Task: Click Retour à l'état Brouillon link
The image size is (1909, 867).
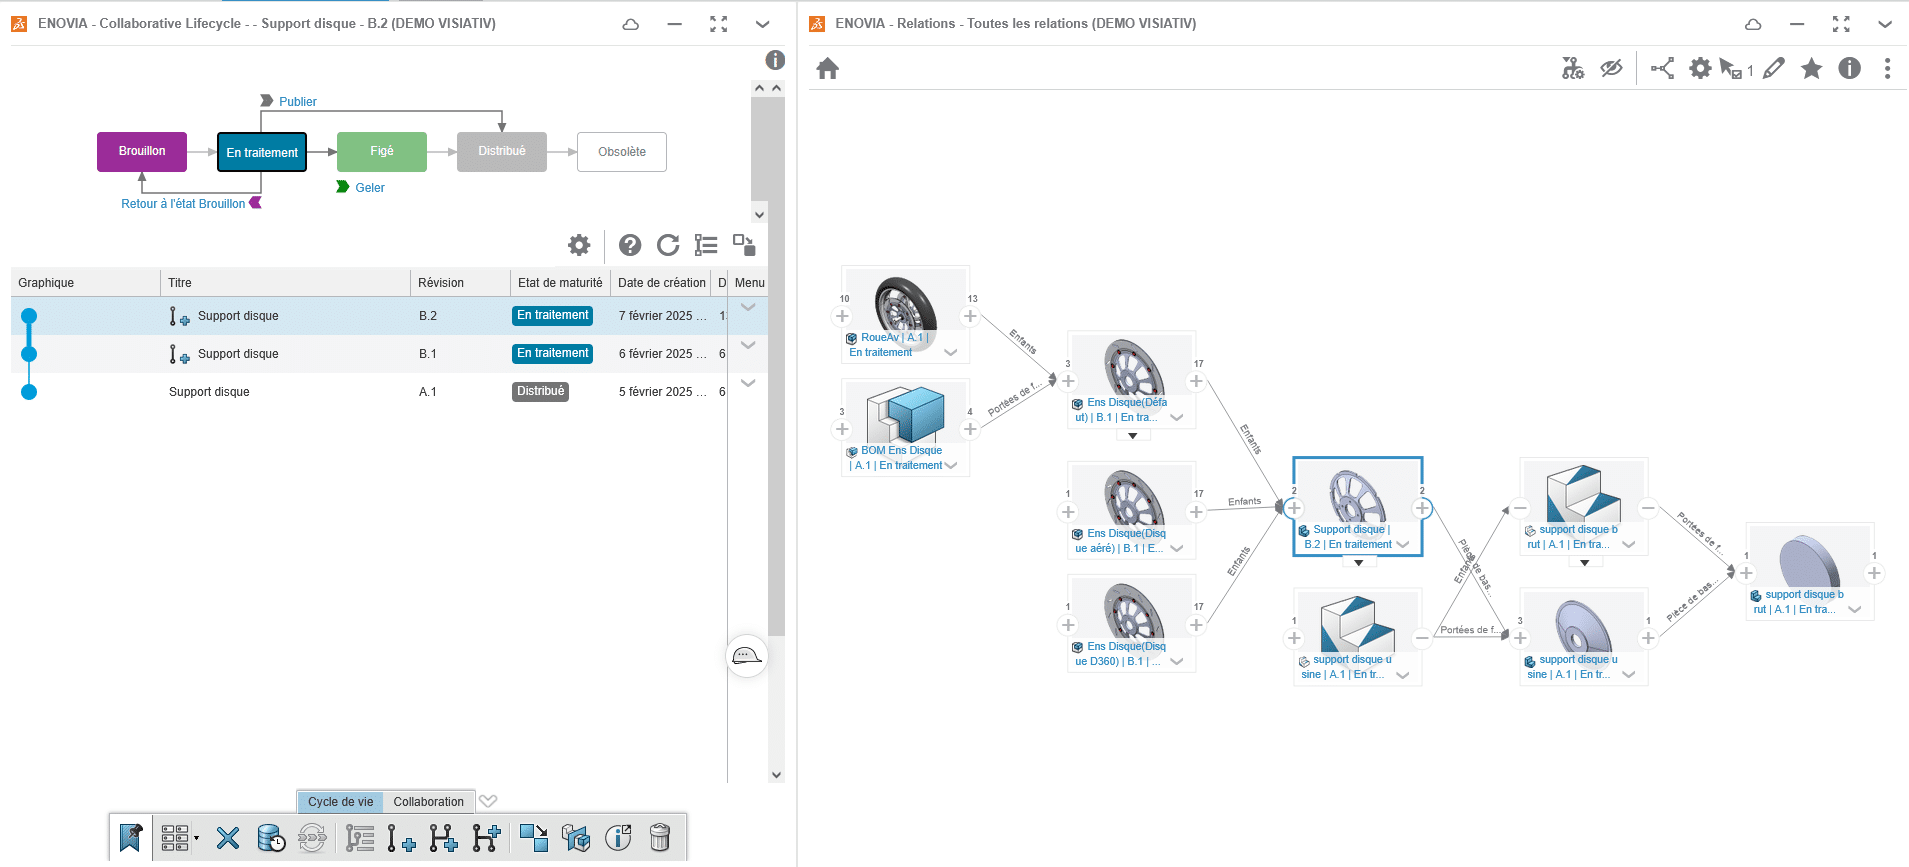Action: point(183,204)
